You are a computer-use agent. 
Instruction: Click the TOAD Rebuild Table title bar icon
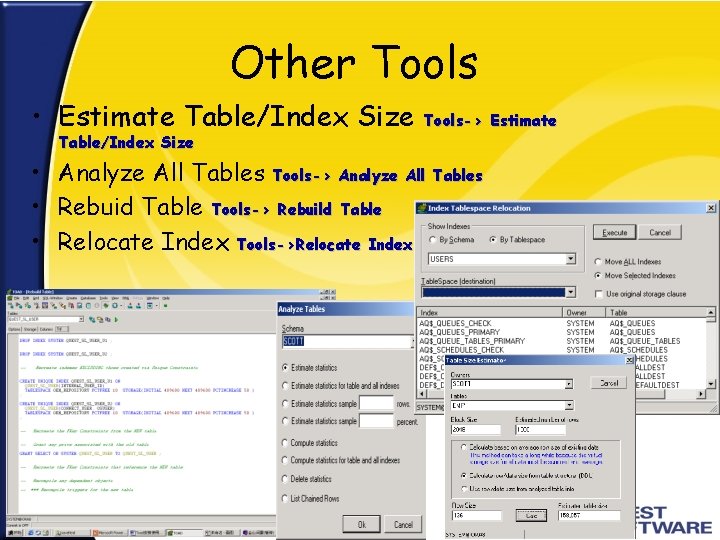click(x=9, y=292)
